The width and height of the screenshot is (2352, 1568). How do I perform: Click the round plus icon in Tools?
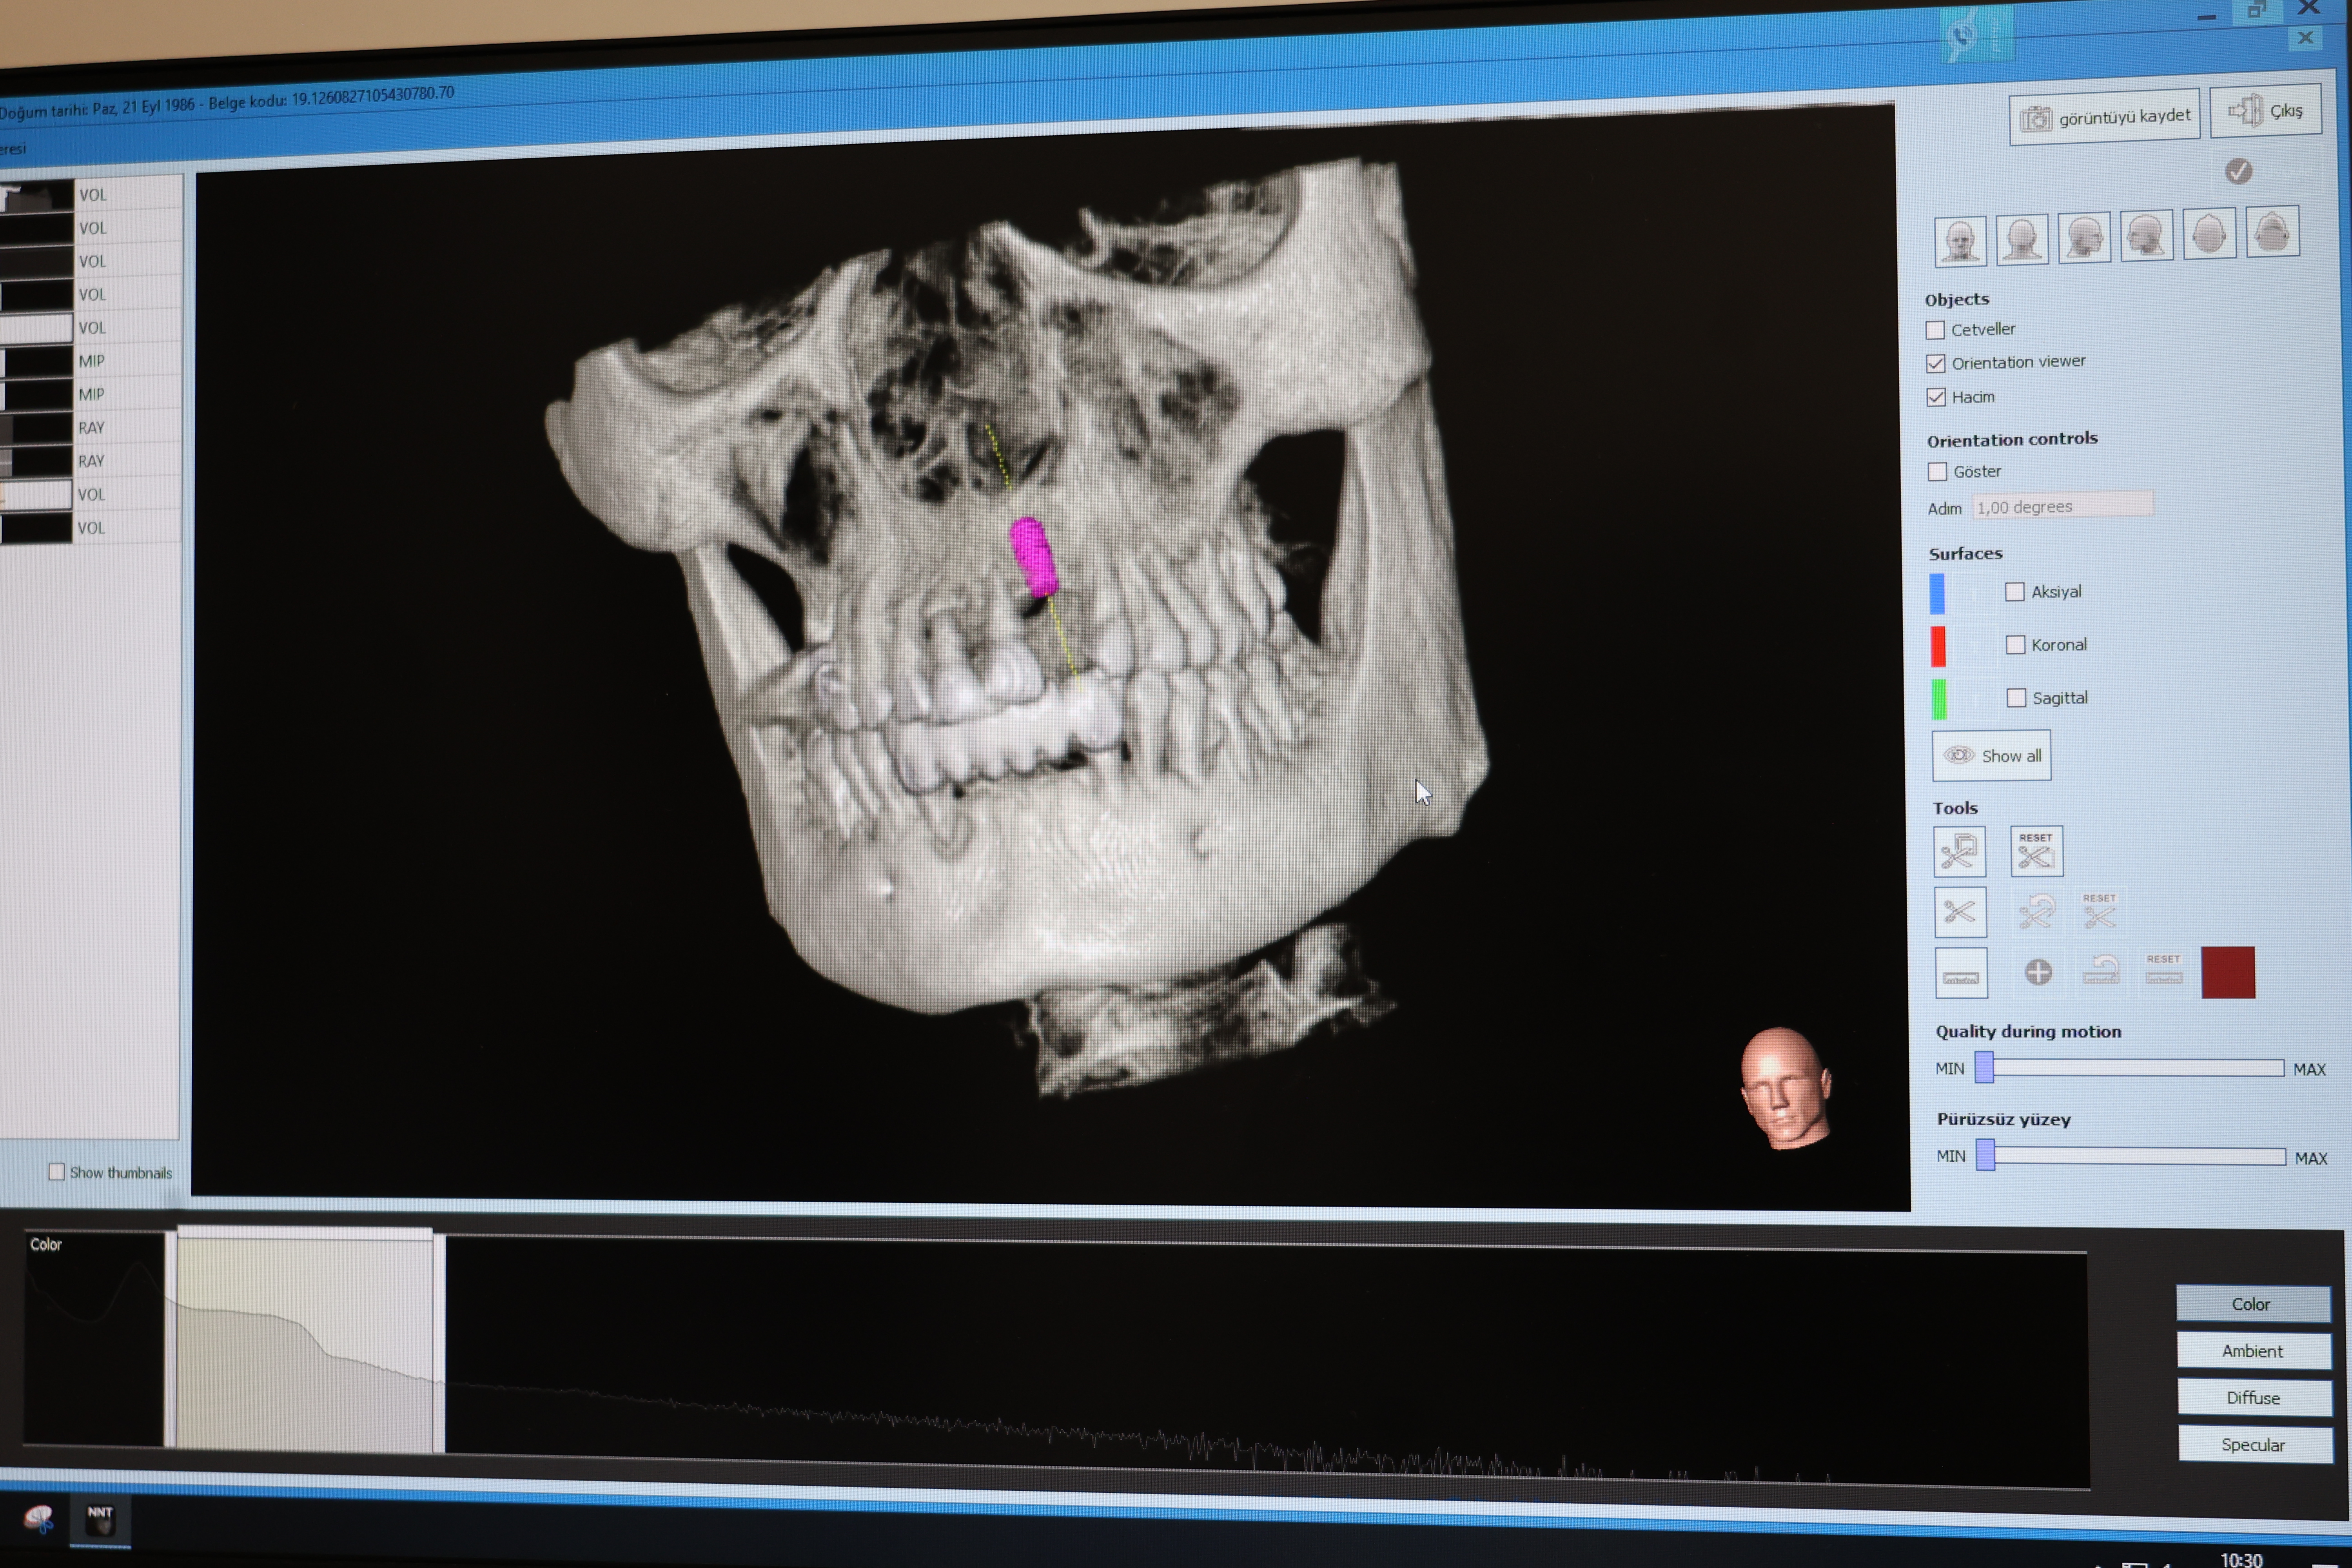click(2038, 972)
